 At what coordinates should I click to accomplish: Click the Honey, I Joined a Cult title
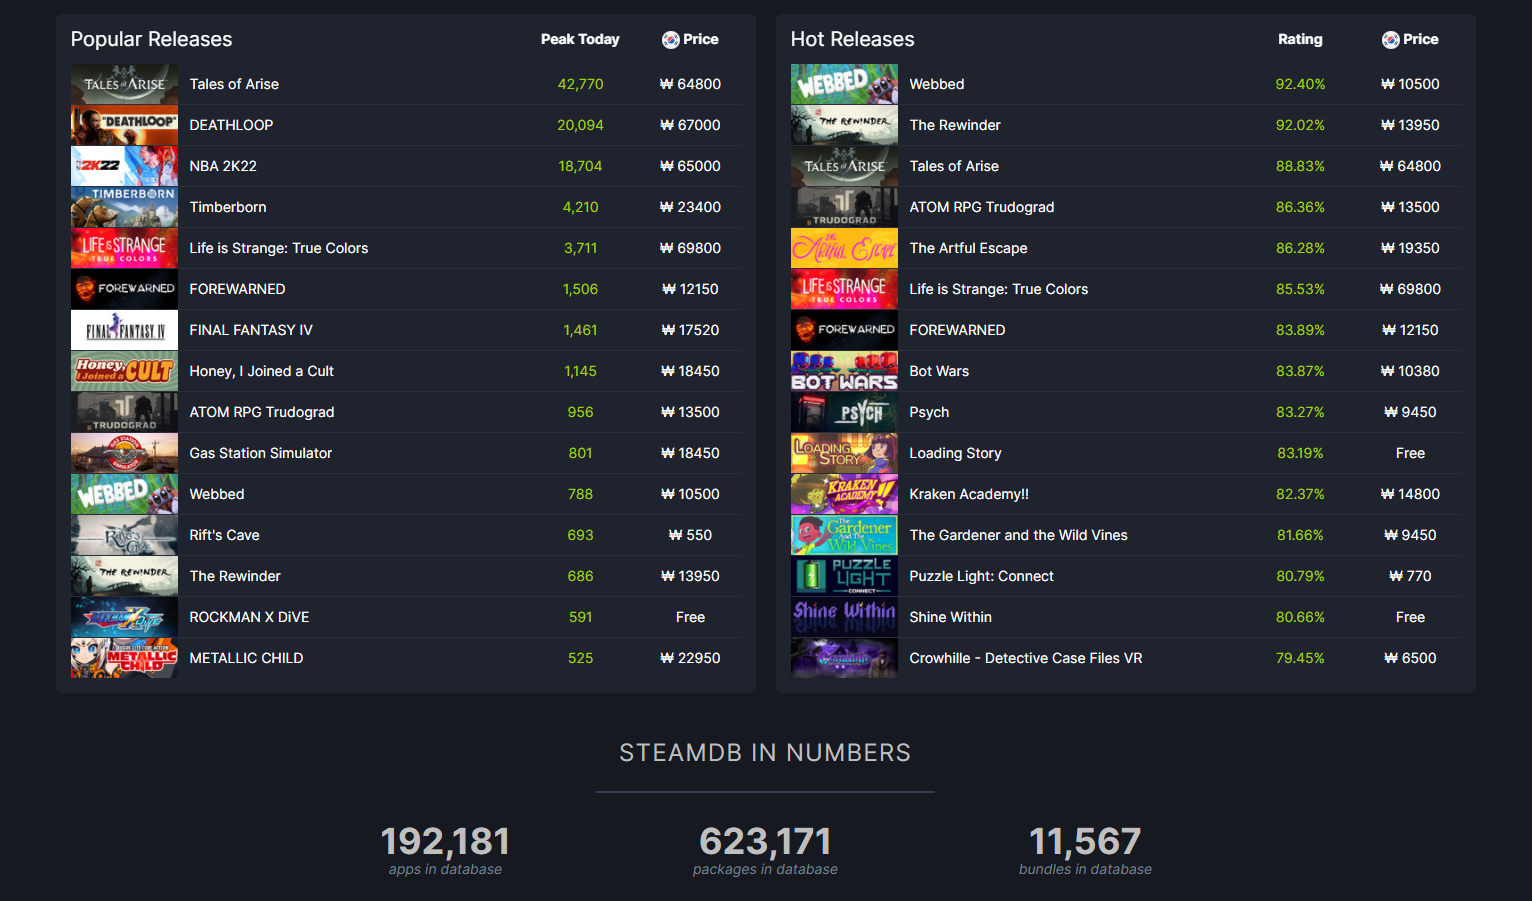[262, 371]
